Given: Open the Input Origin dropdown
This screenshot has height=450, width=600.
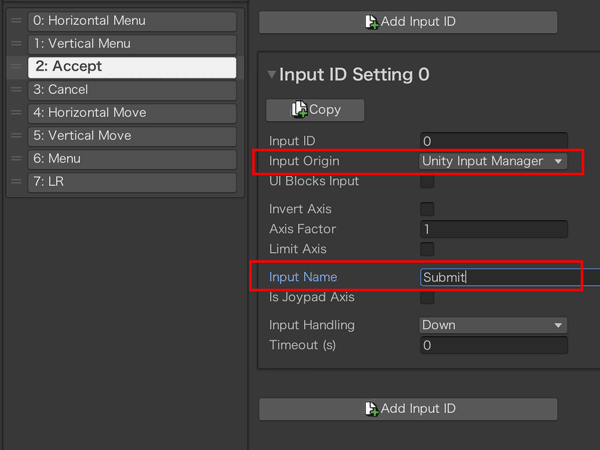Looking at the screenshot, I should [493, 161].
